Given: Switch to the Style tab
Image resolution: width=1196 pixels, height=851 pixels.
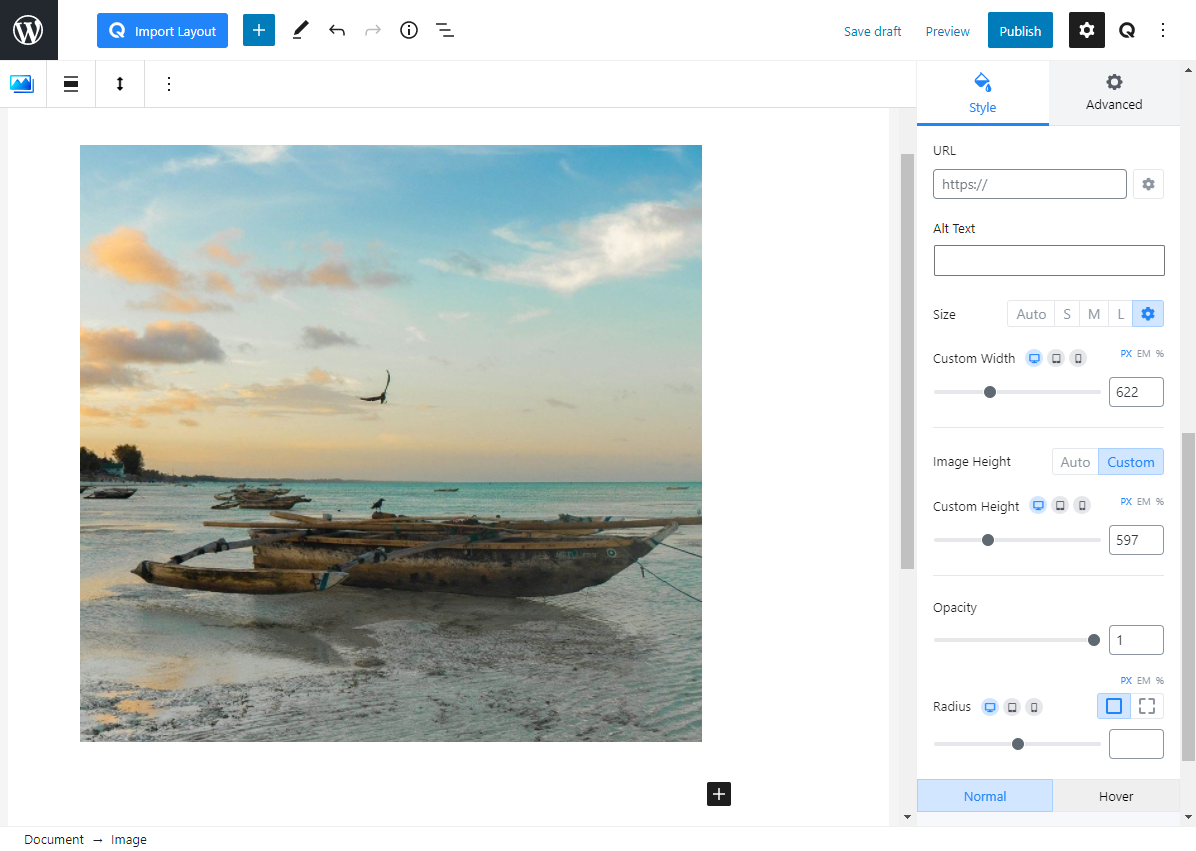Looking at the screenshot, I should 982,93.
